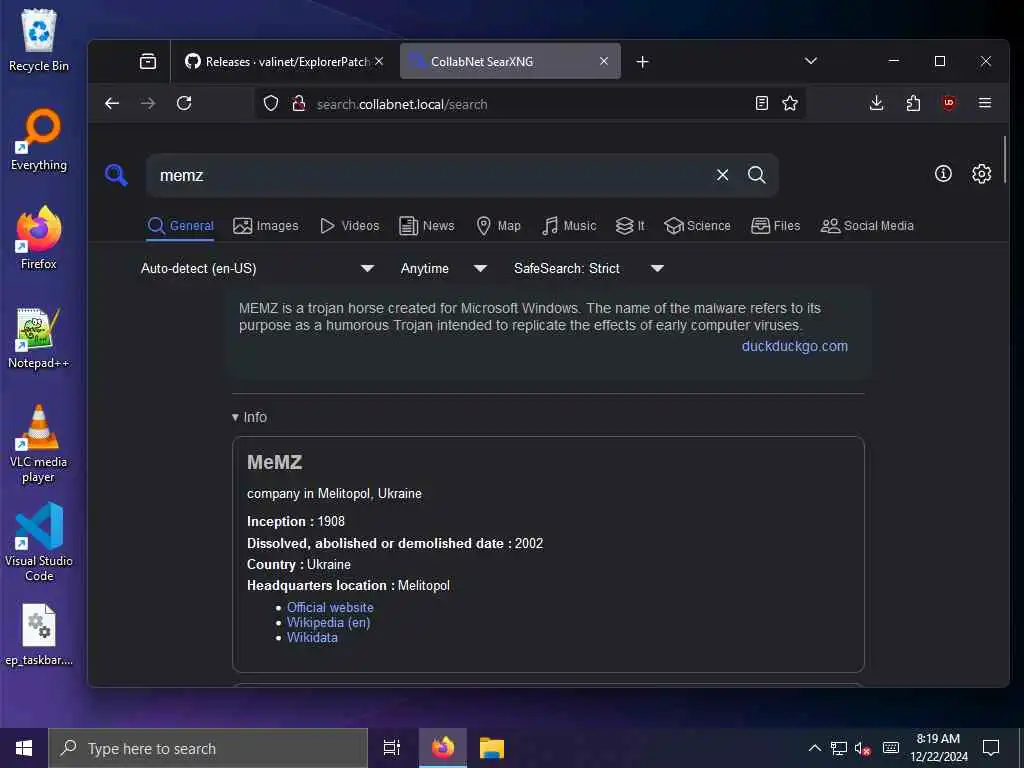Image resolution: width=1024 pixels, height=768 pixels.
Task: Reload the current page
Action: [184, 103]
